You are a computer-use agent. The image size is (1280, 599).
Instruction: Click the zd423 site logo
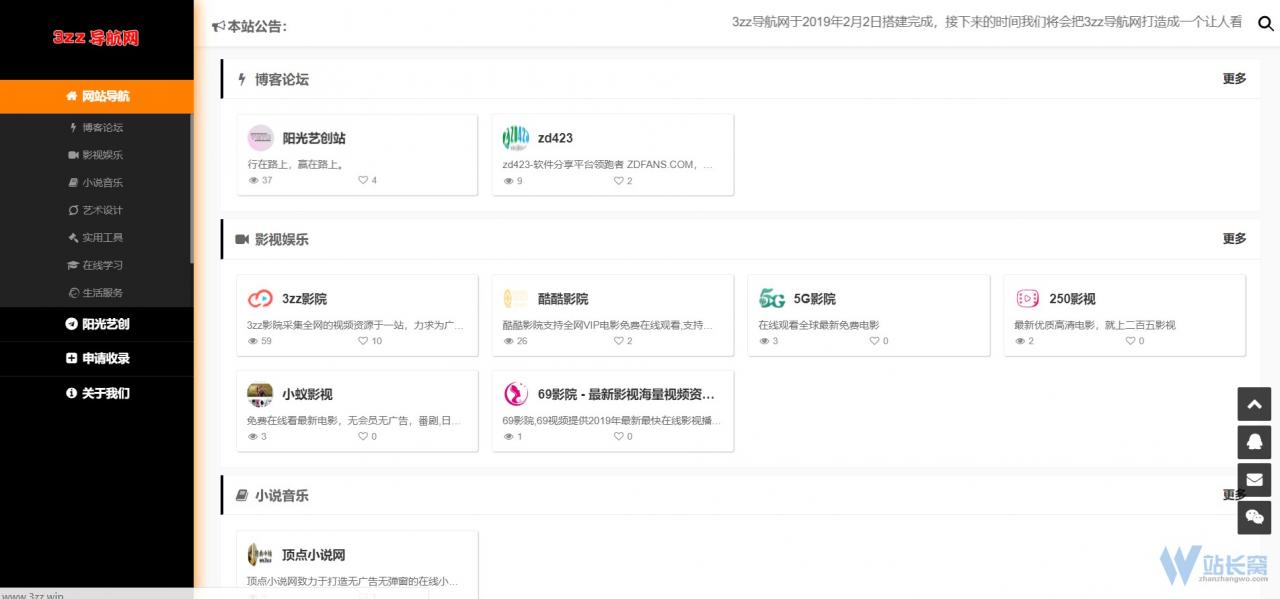point(515,138)
